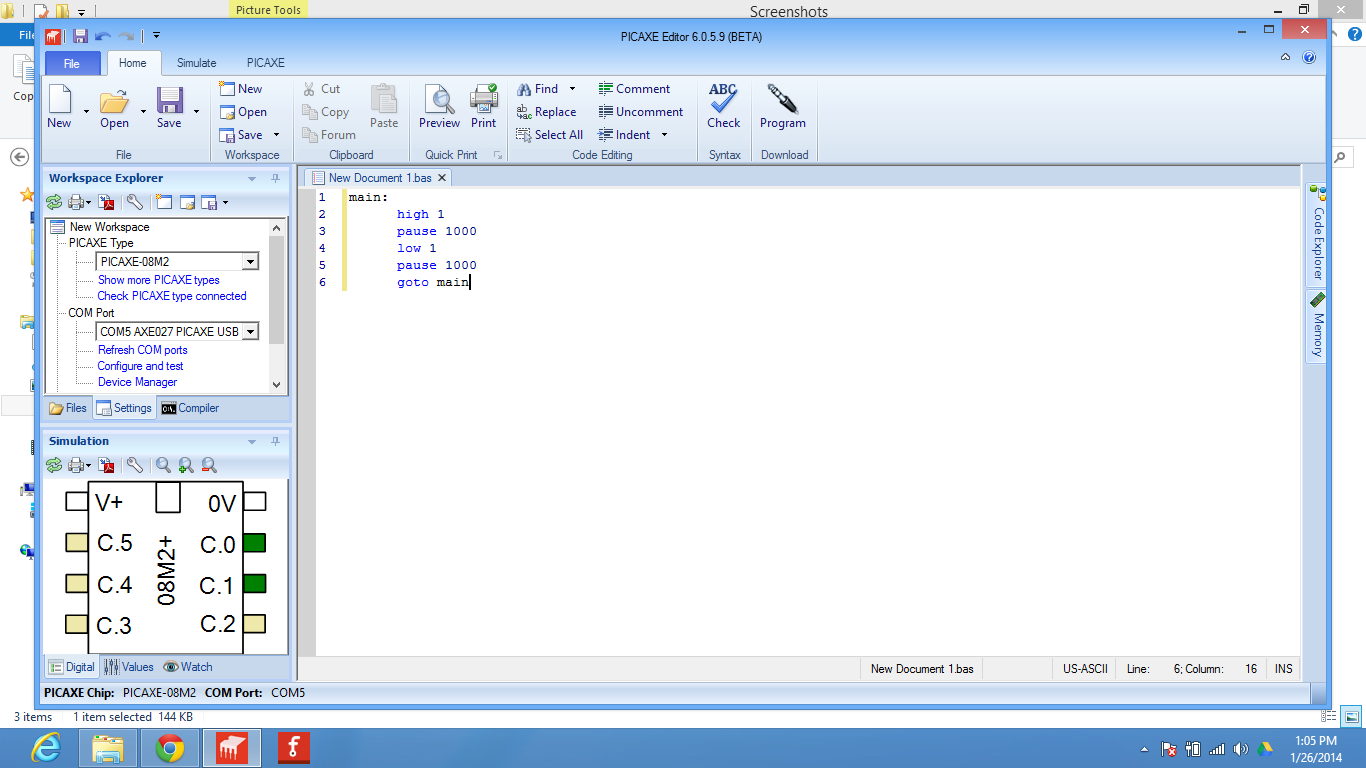
Task: Expand the Indent dropdown arrow
Action: coord(663,134)
